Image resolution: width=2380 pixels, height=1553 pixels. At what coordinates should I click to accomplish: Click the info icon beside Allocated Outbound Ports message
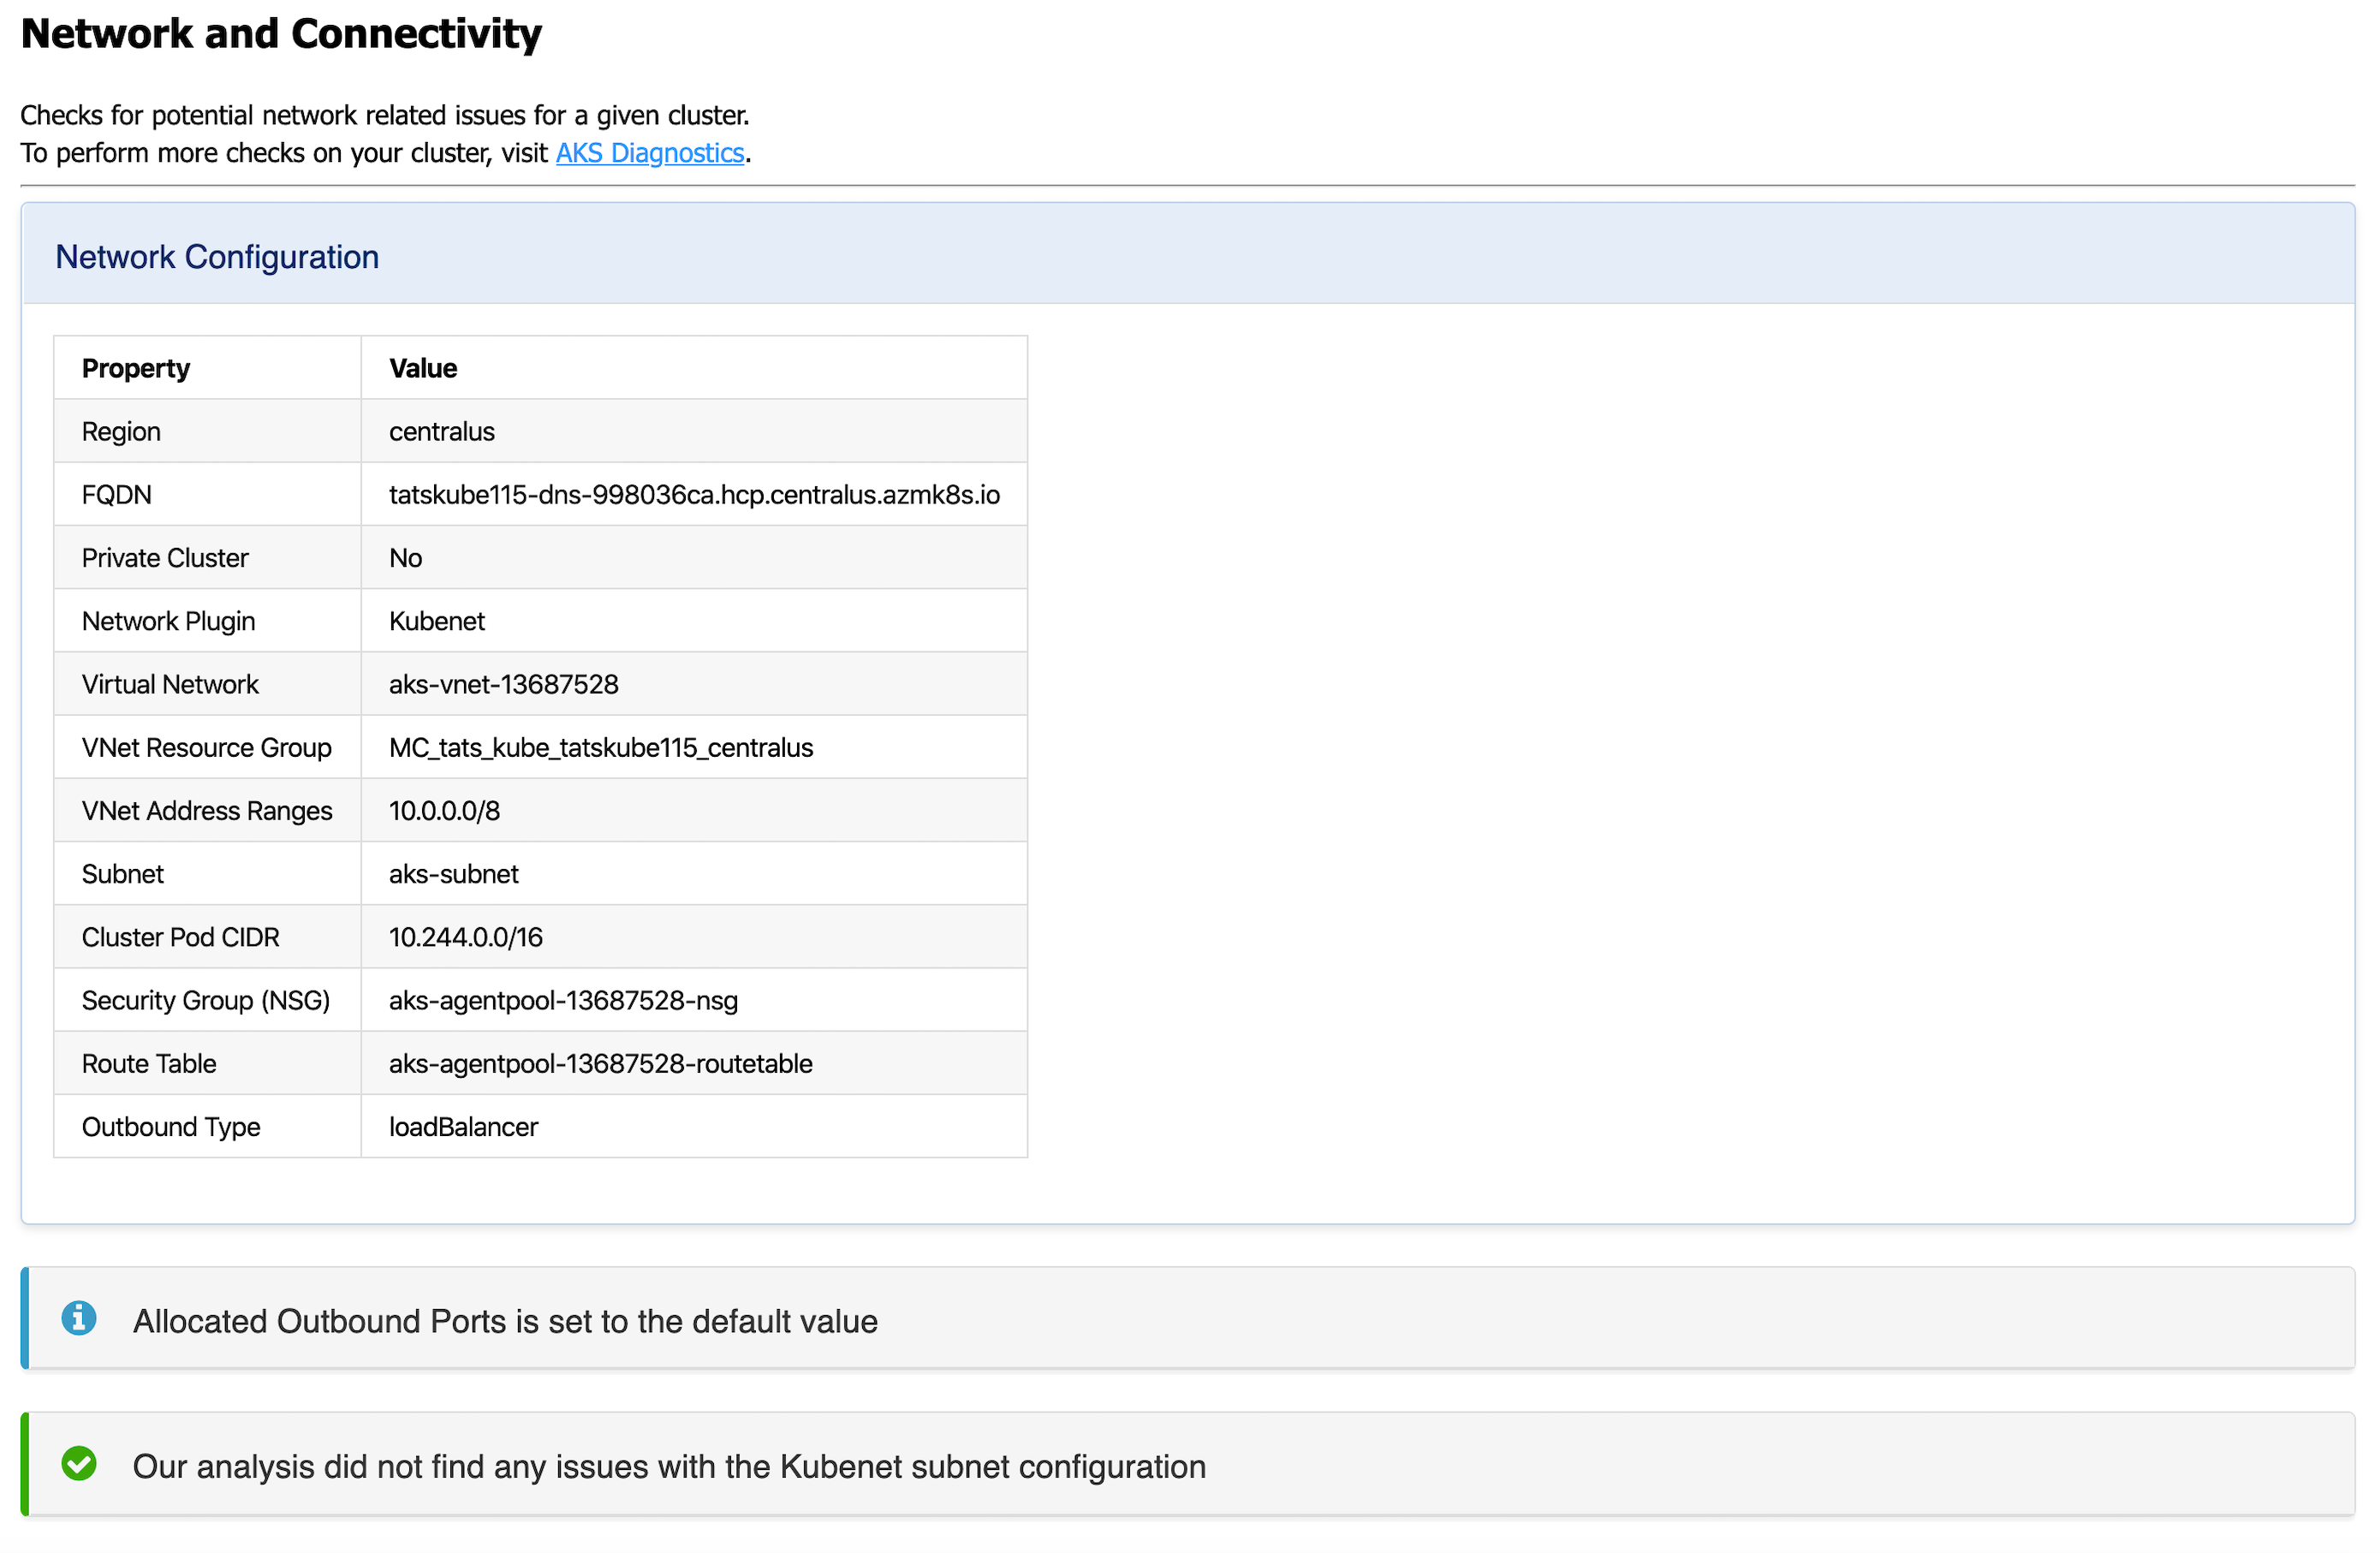pyautogui.click(x=79, y=1320)
